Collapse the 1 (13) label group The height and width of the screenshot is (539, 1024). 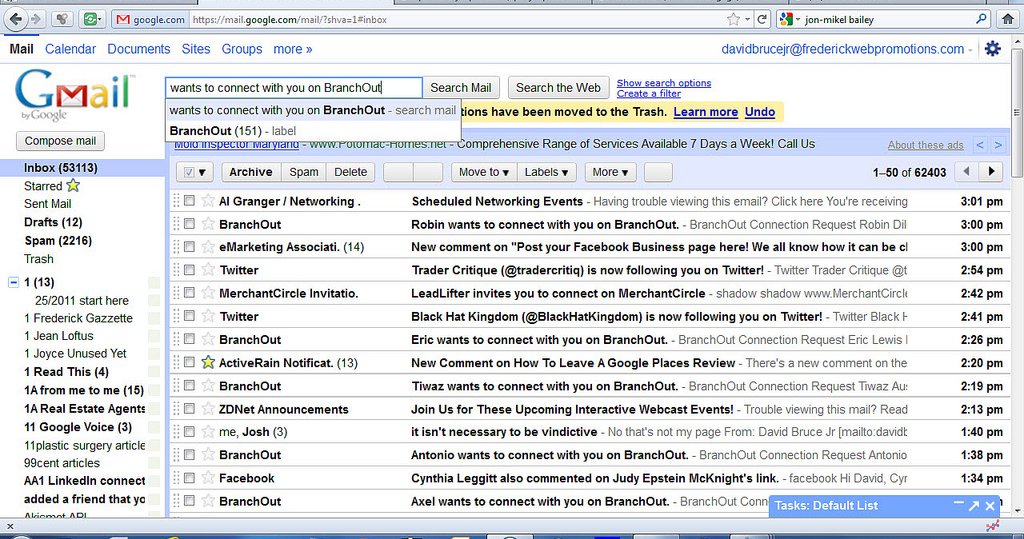tap(13, 282)
